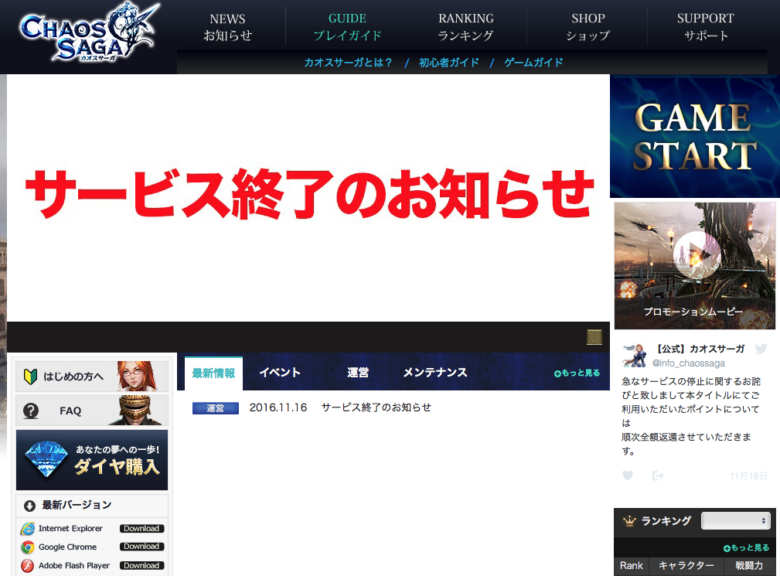Click the 戦闘力 column header
780x576 pixels.
point(749,566)
